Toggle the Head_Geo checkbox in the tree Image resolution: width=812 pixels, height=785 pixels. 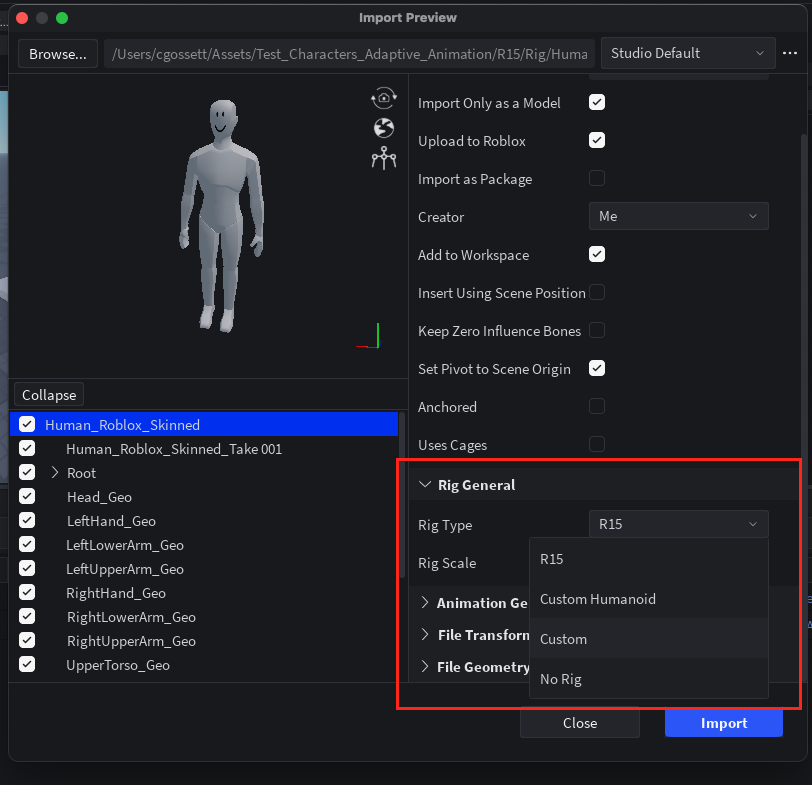tap(26, 496)
